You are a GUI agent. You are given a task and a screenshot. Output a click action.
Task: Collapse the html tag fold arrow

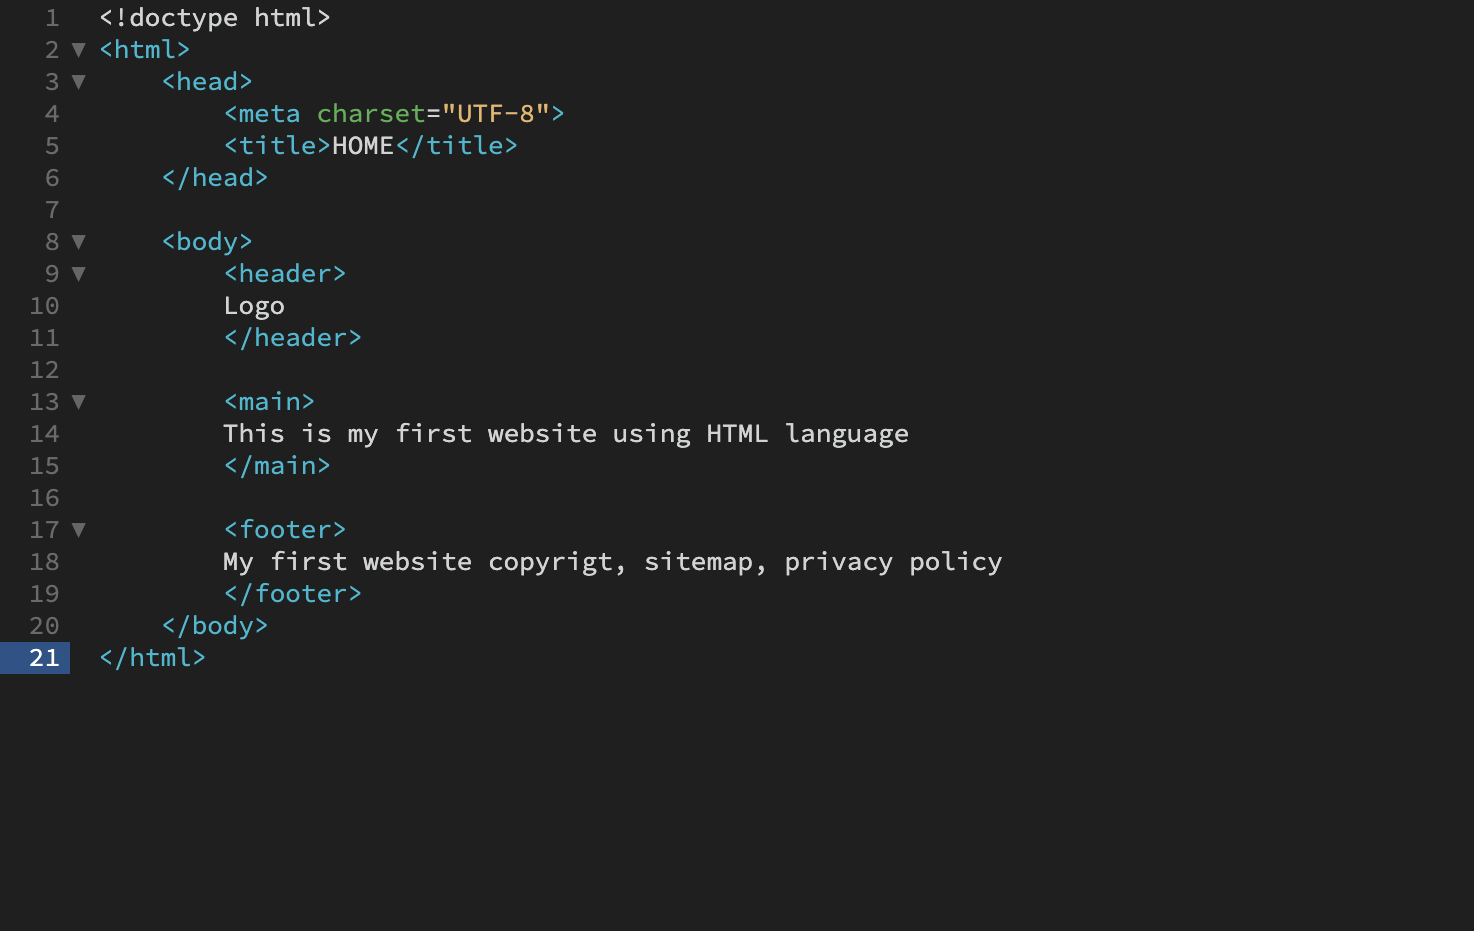[x=79, y=49]
